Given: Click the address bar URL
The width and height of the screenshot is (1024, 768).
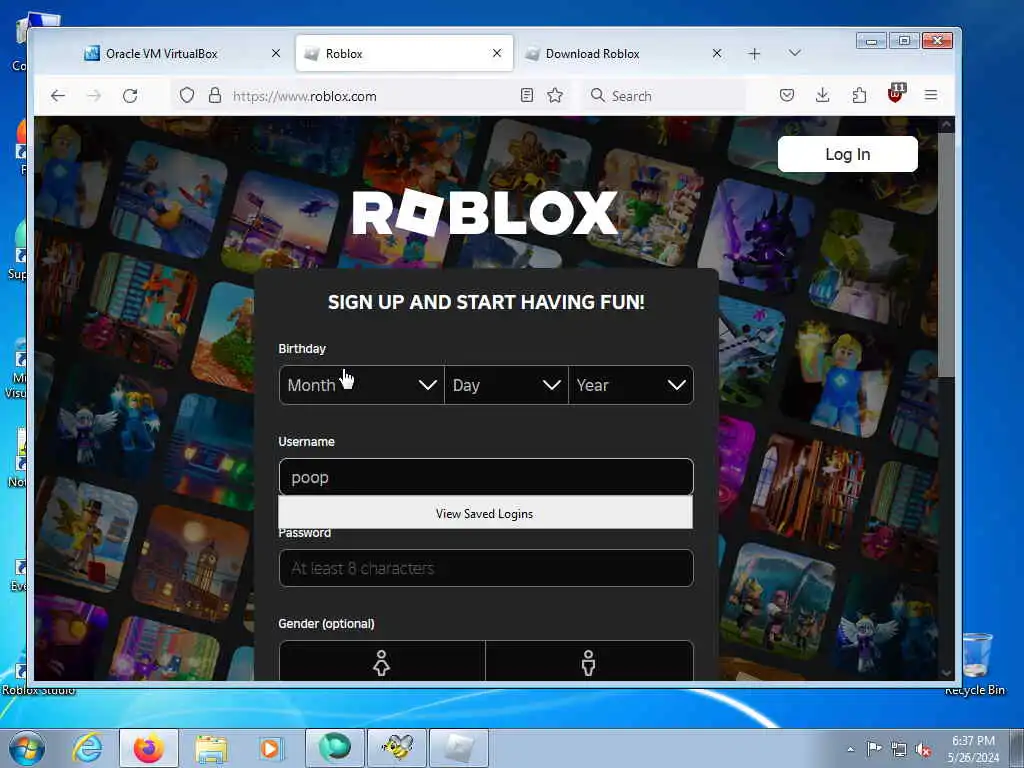Looking at the screenshot, I should (304, 96).
